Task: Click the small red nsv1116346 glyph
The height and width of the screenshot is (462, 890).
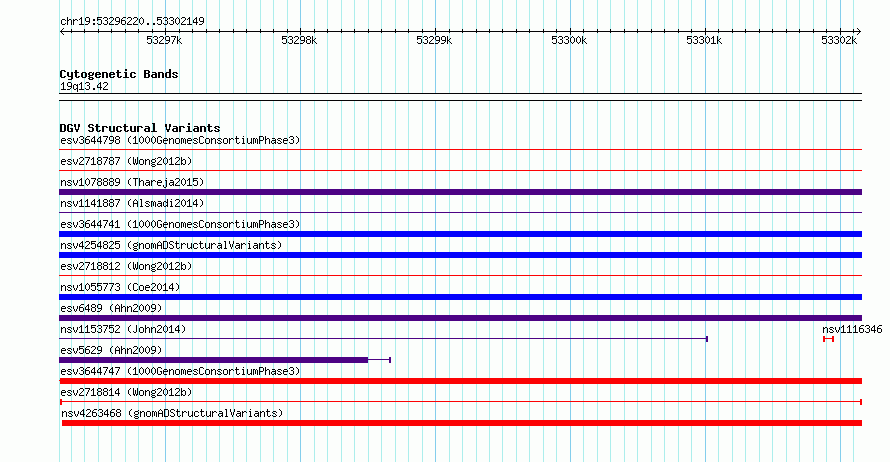Action: click(828, 339)
